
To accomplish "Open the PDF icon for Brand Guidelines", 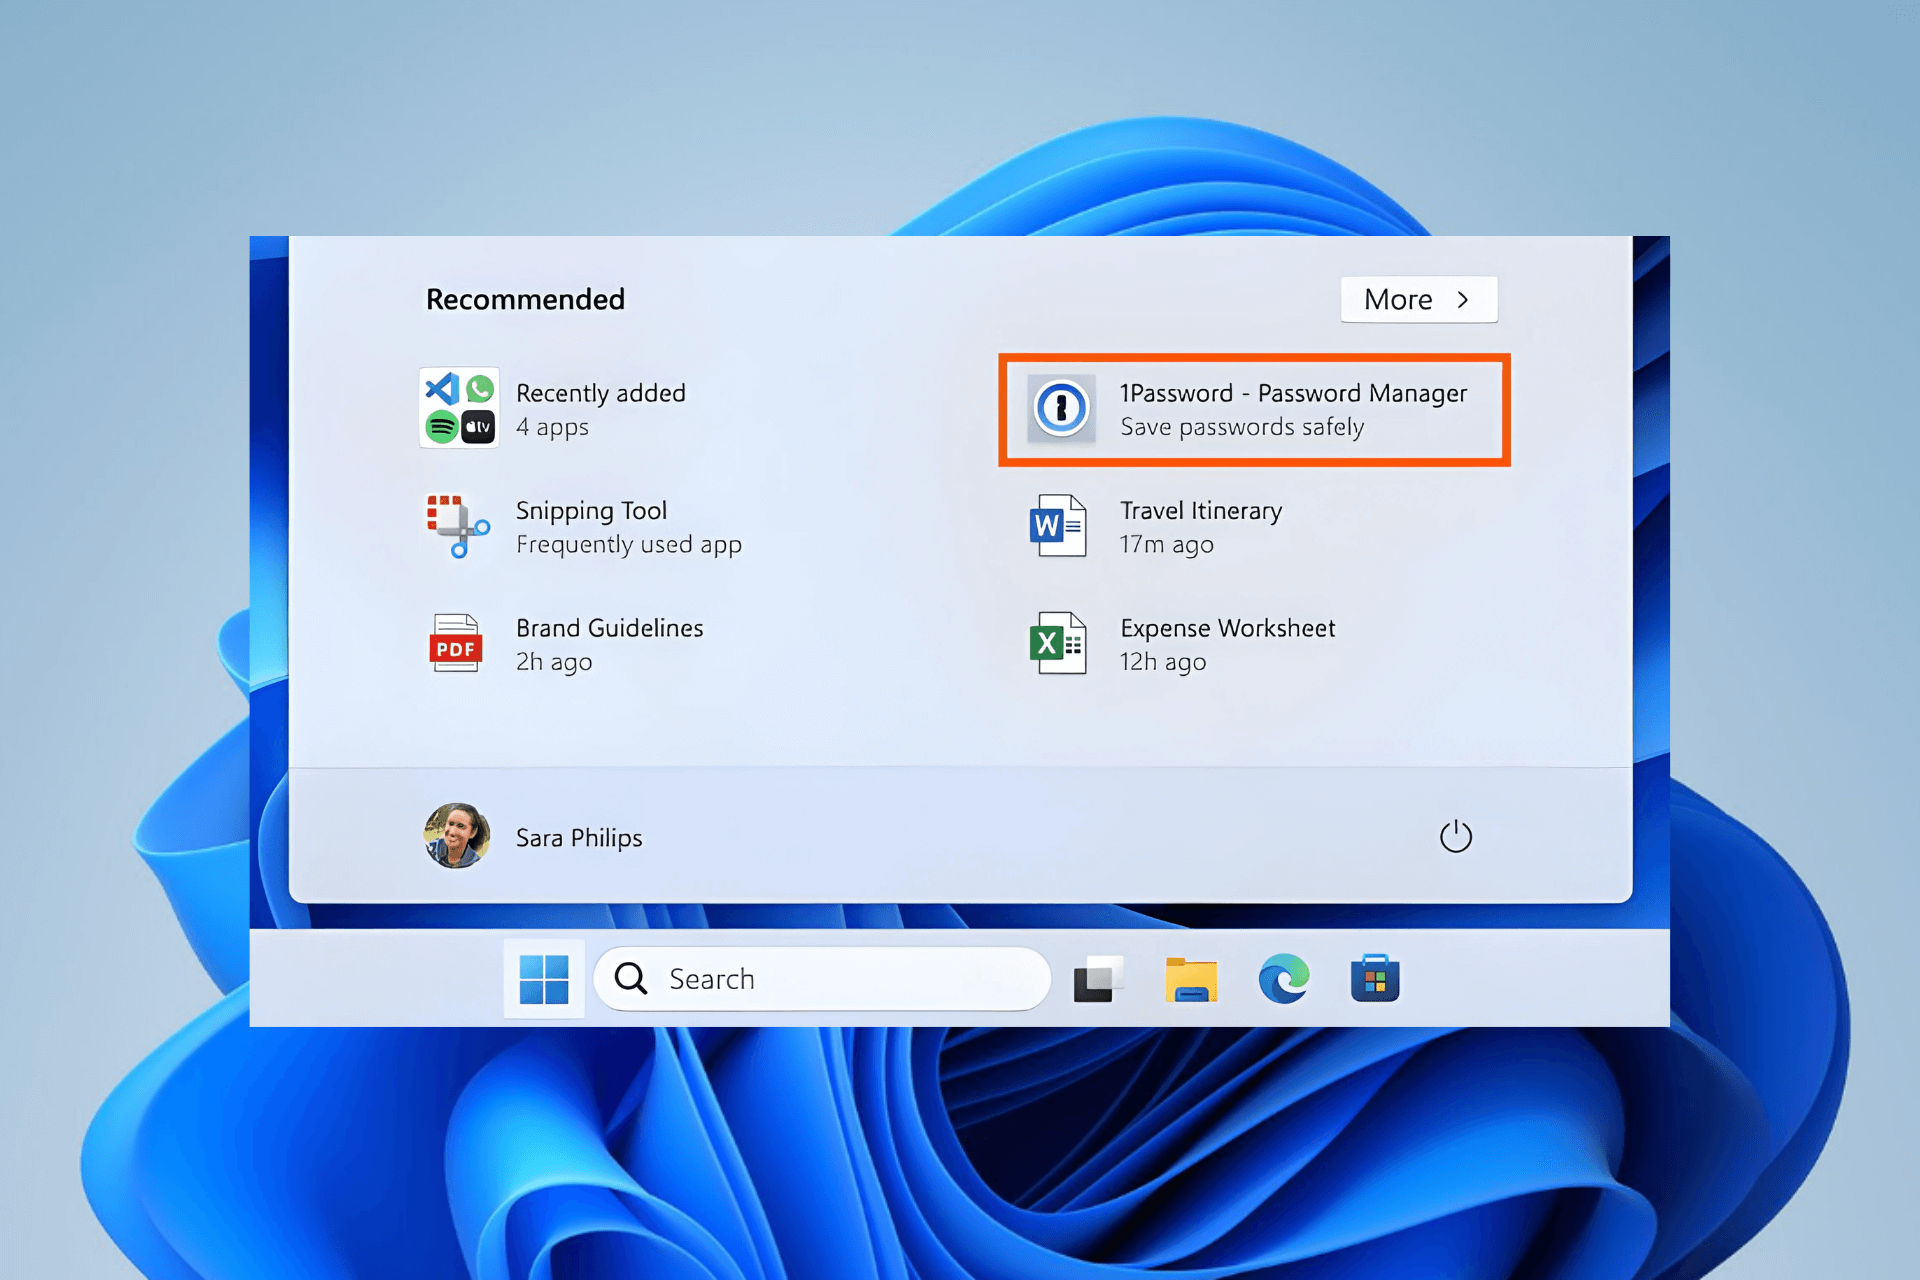I will 456,643.
